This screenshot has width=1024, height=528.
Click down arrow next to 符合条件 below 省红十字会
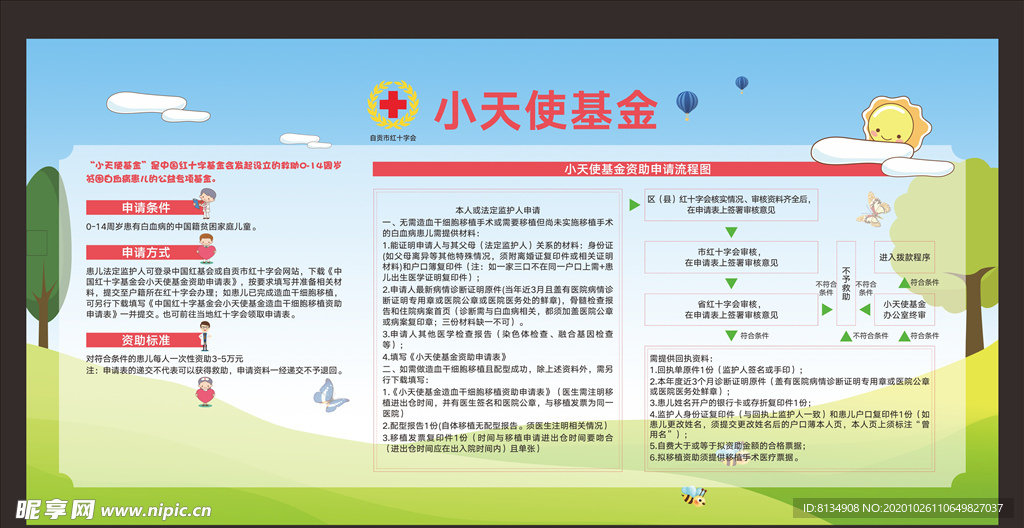[731, 335]
